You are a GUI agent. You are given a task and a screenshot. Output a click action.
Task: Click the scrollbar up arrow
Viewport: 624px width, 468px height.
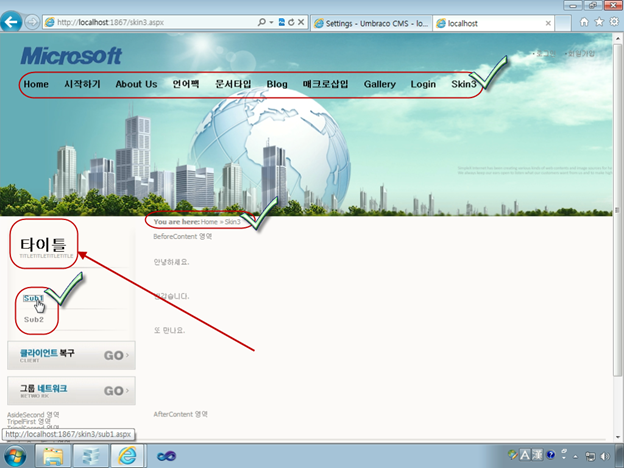click(618, 39)
